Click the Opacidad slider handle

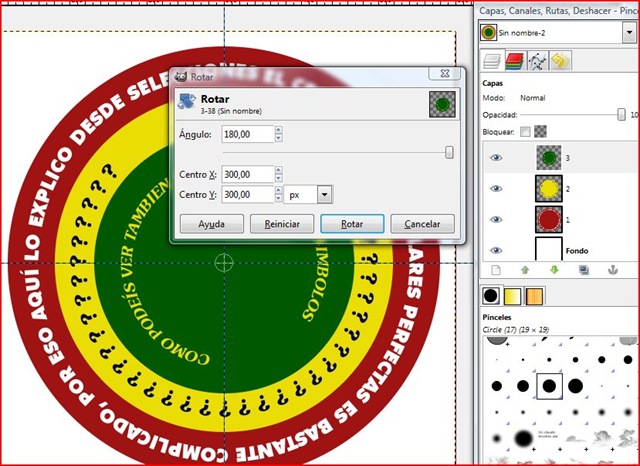click(621, 115)
